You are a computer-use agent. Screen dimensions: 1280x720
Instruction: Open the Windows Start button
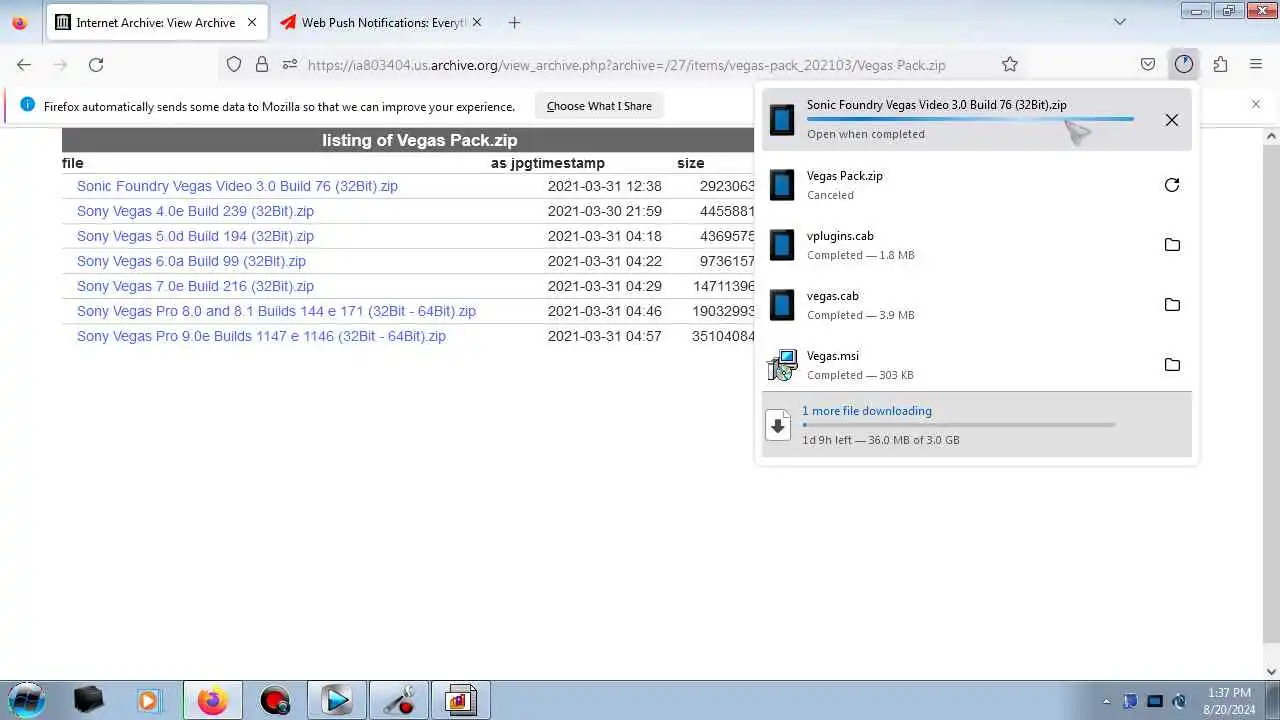click(27, 700)
